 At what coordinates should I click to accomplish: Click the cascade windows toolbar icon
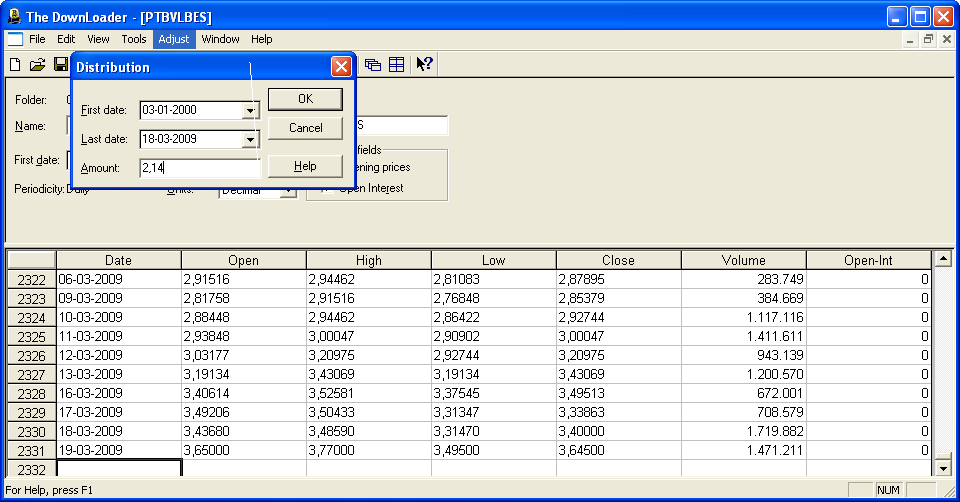pos(372,64)
